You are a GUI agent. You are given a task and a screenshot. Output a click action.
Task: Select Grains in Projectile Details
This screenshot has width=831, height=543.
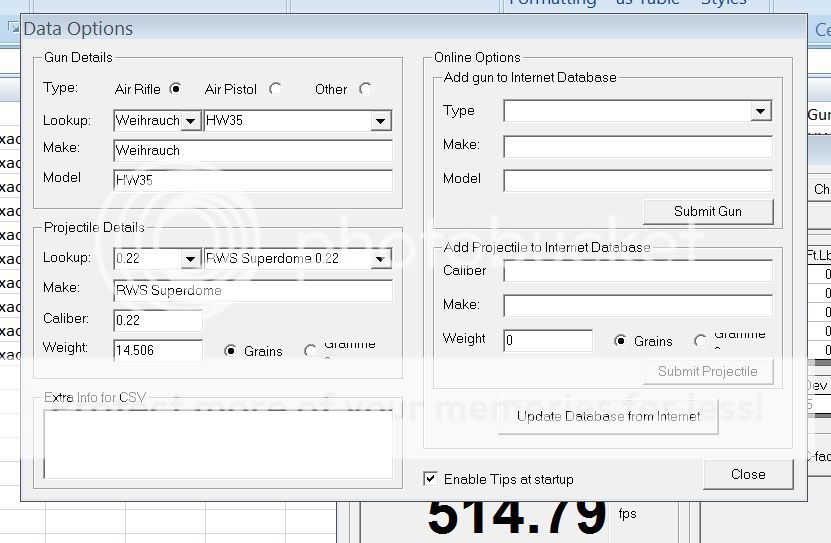[230, 350]
